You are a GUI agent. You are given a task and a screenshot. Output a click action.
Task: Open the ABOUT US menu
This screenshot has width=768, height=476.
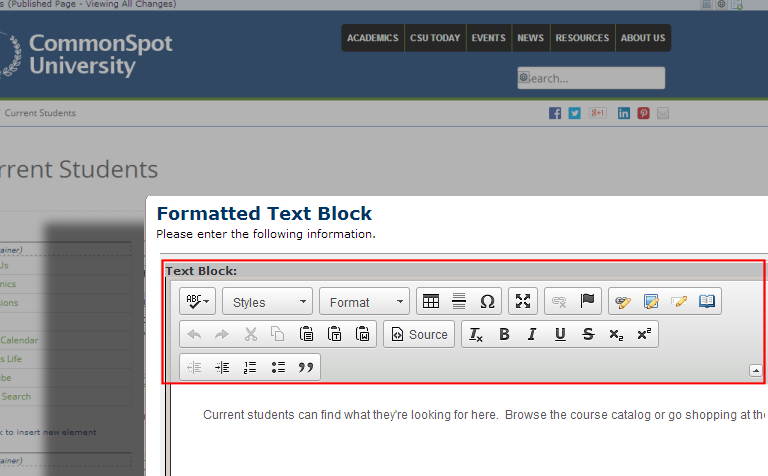[643, 38]
